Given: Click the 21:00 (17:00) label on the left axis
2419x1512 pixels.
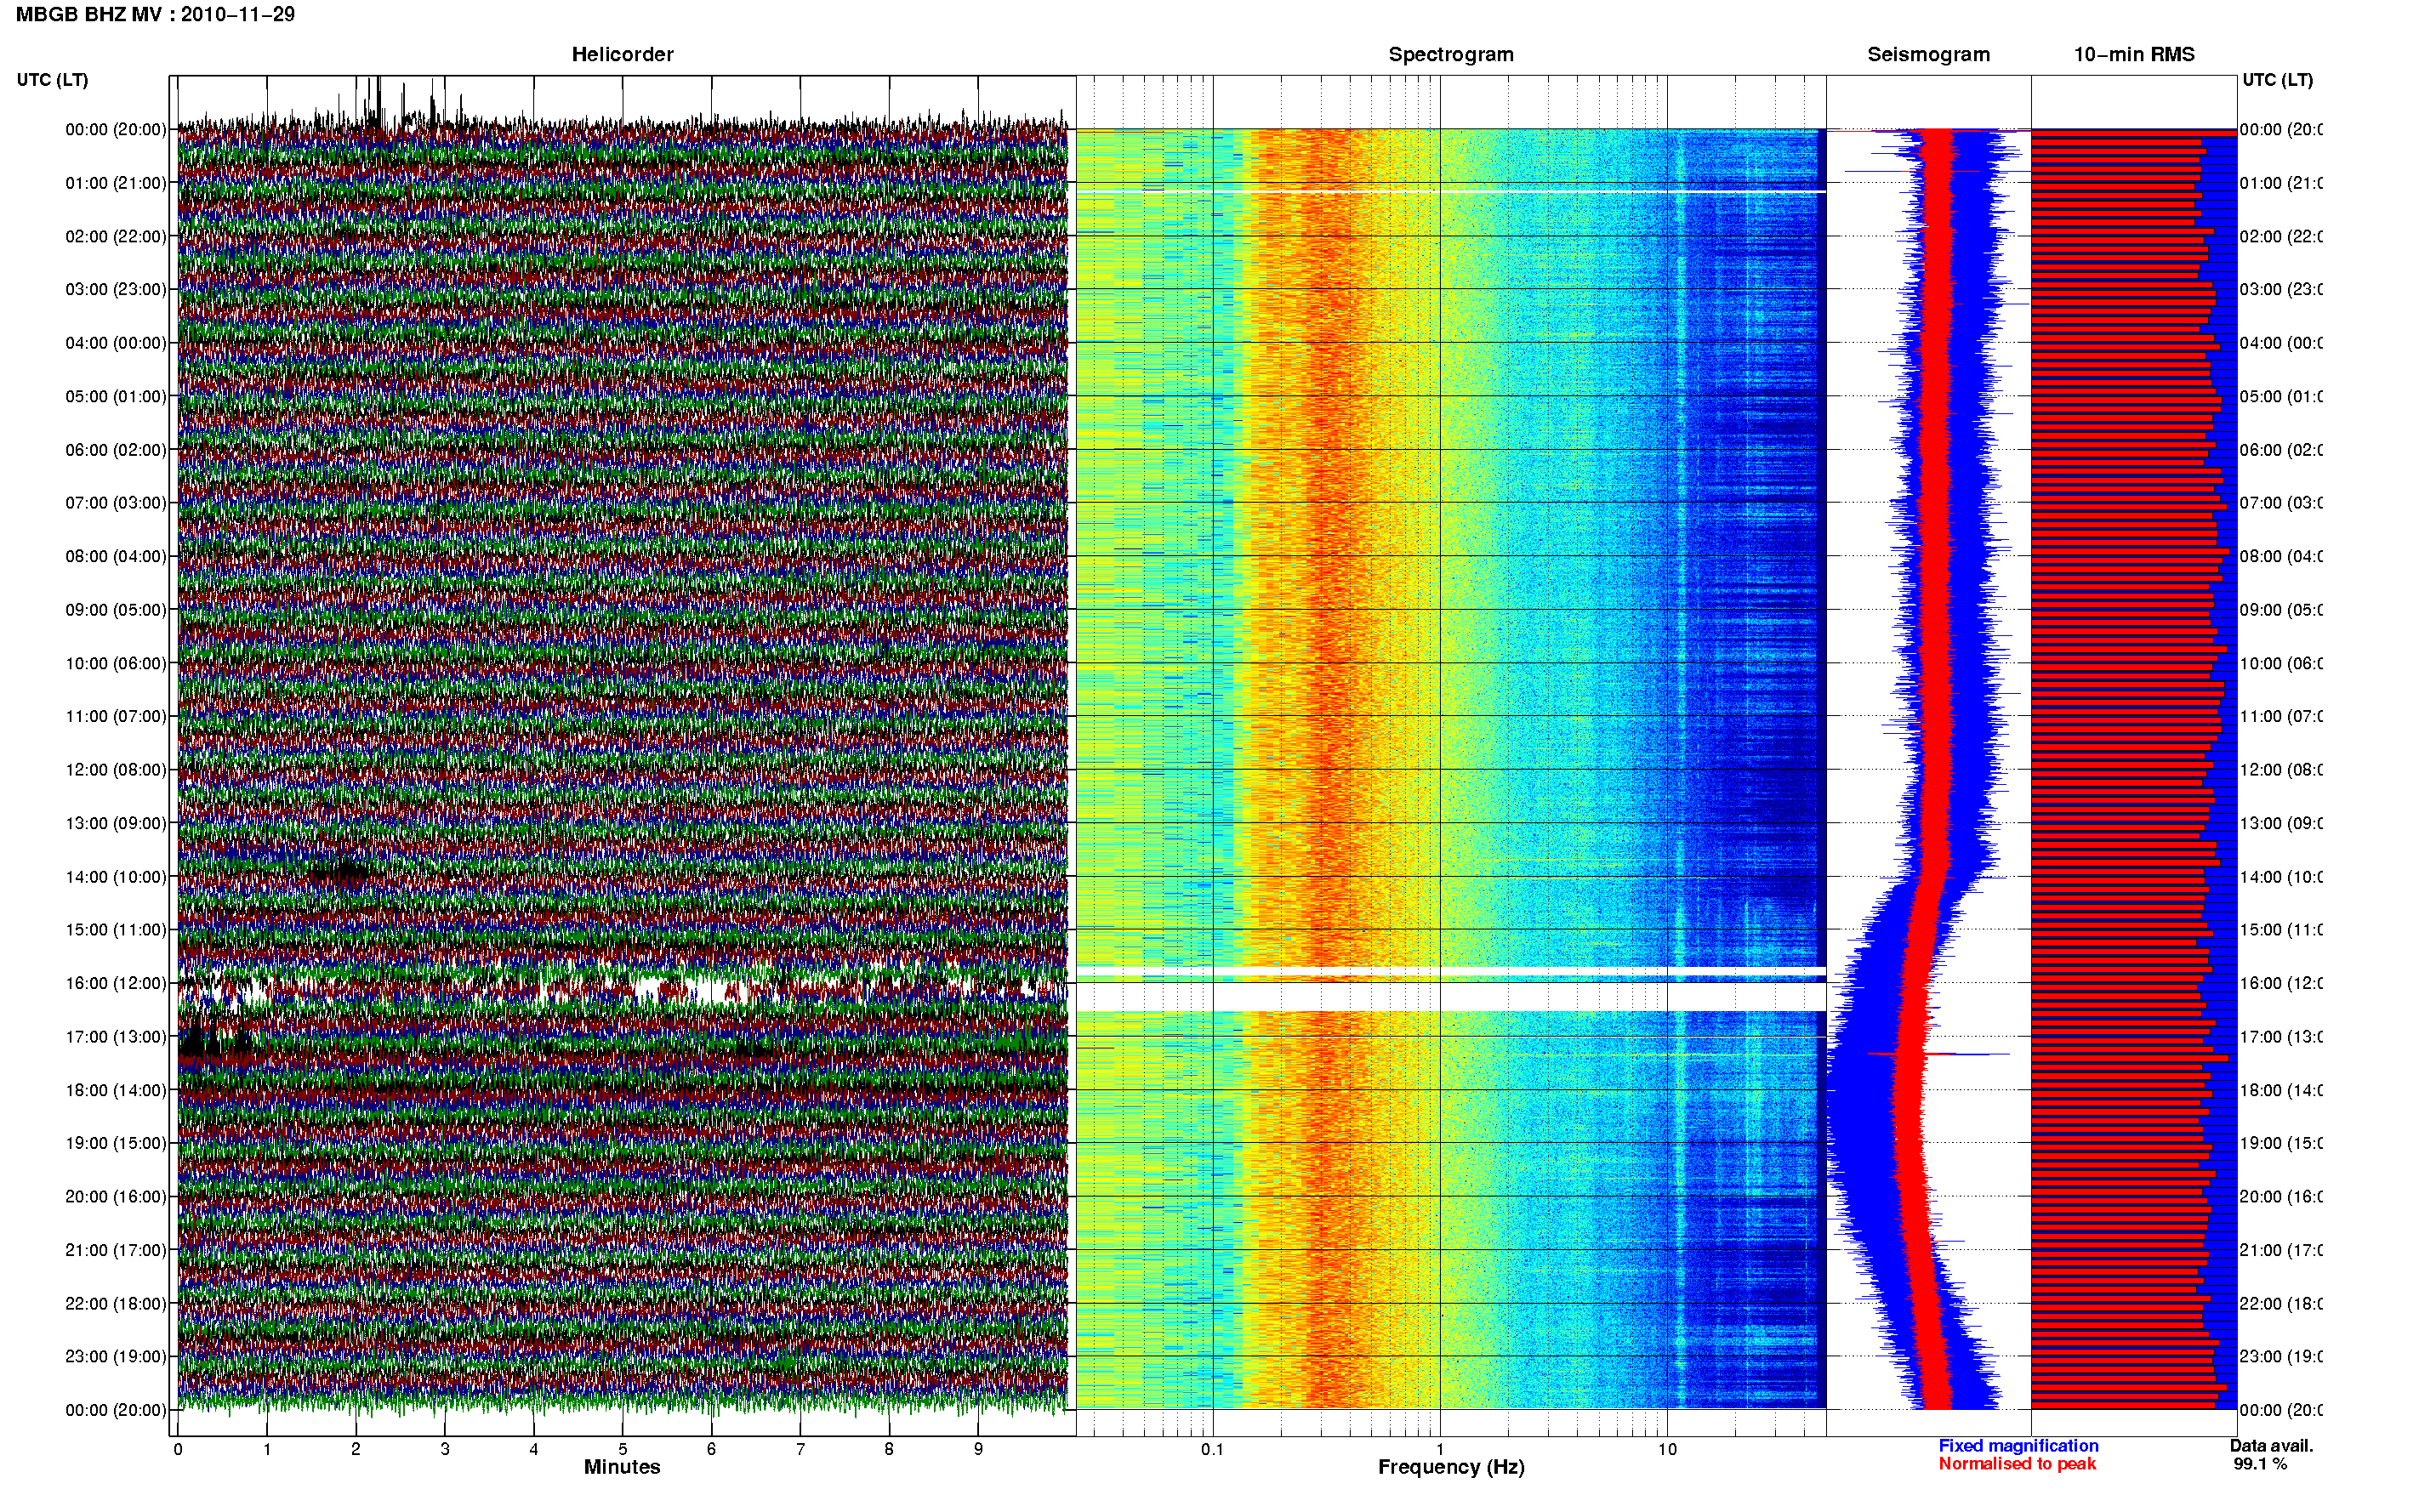Looking at the screenshot, I should (116, 1250).
